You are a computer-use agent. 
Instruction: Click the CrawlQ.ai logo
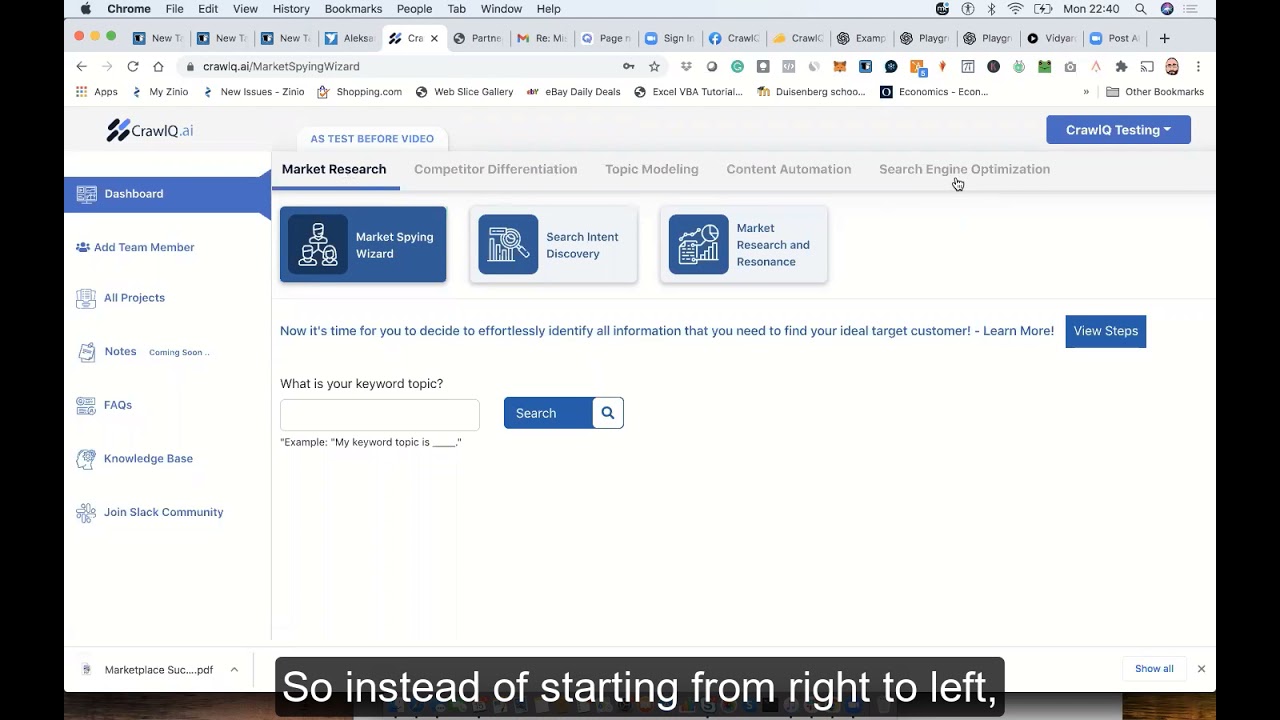click(150, 130)
